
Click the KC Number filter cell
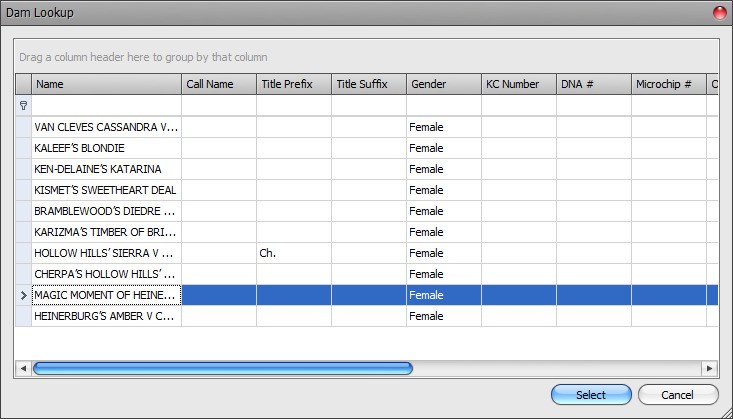pos(519,106)
